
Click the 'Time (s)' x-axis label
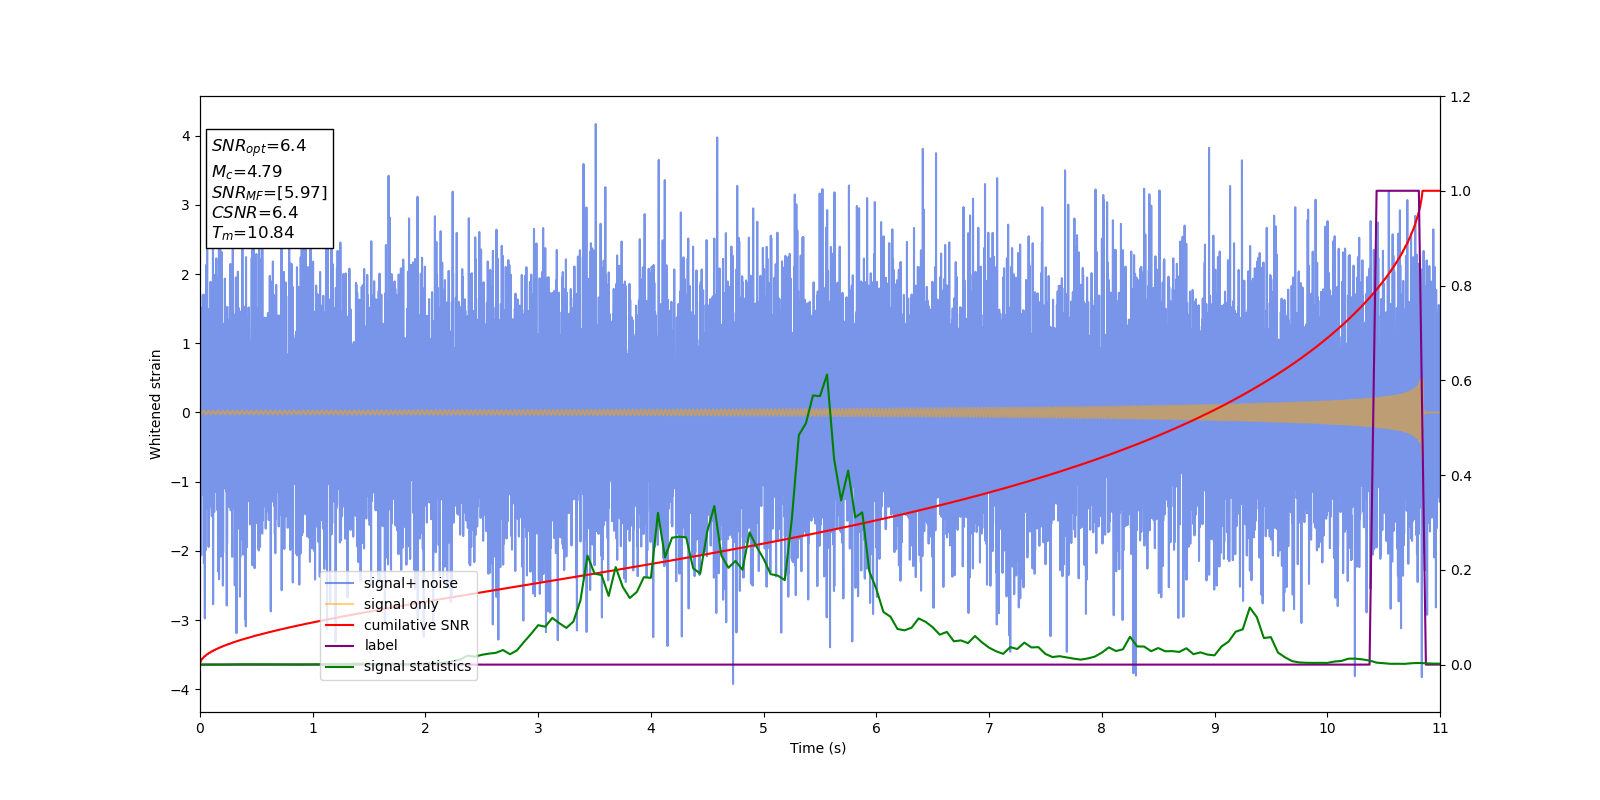[x=818, y=748]
